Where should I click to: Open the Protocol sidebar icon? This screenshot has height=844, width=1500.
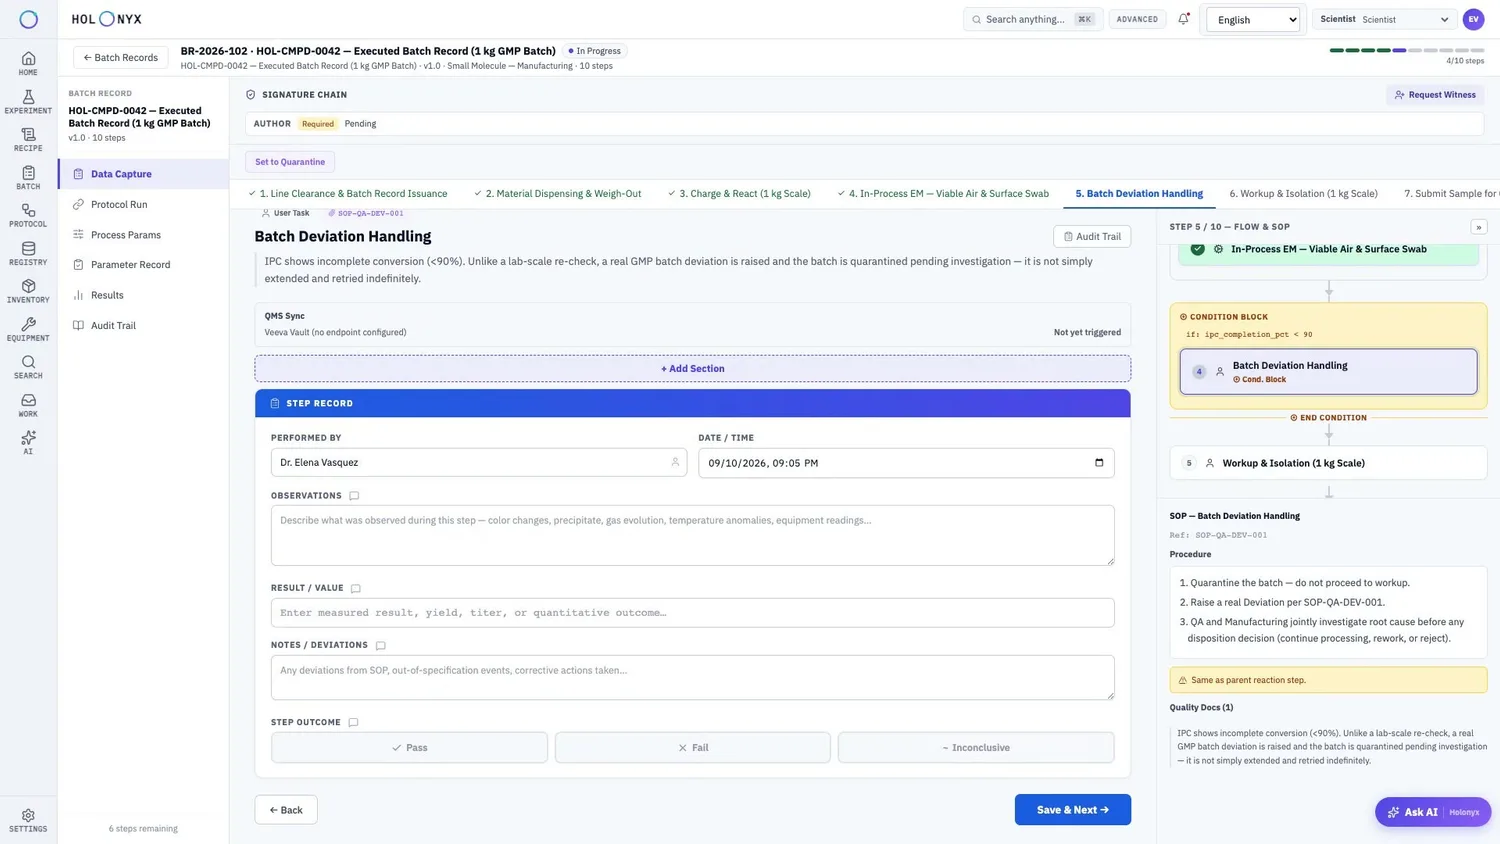point(28,215)
